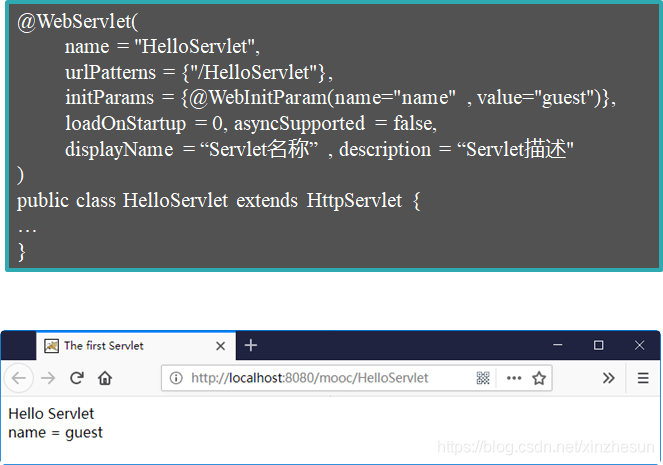
Task: Reload the HelloServlet page
Action: [77, 377]
